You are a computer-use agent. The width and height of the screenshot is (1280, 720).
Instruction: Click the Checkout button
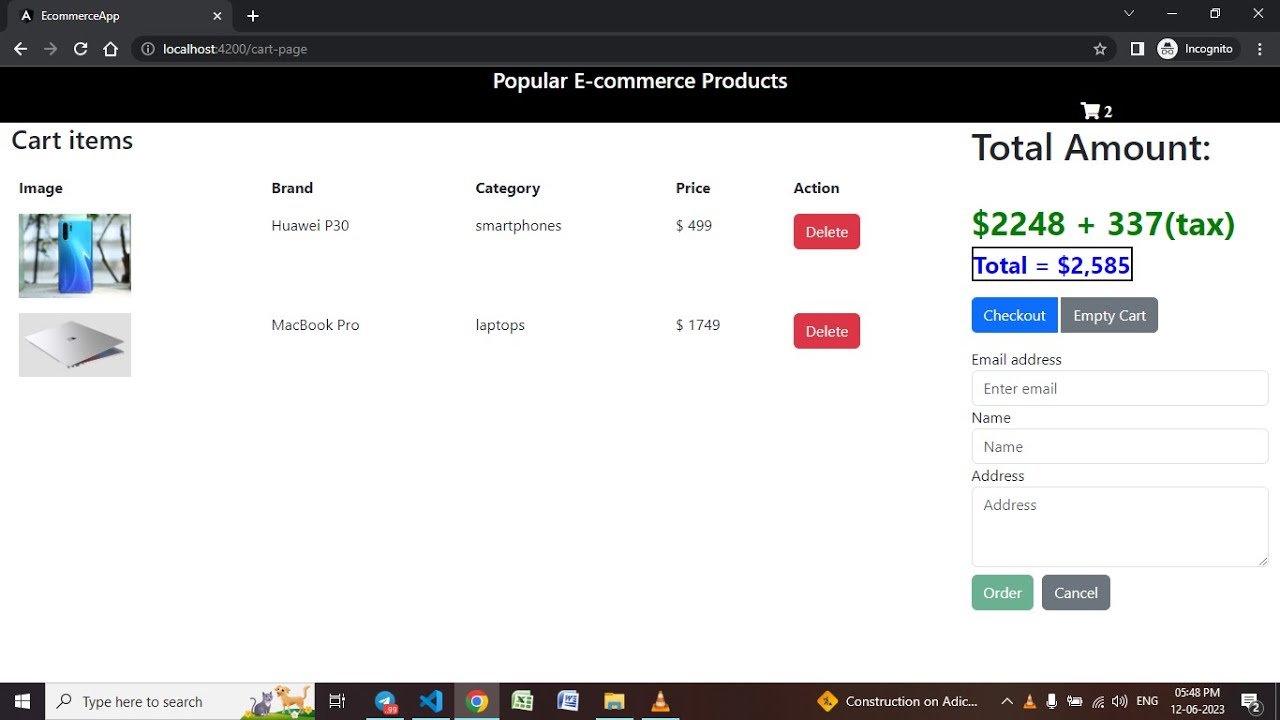(x=1014, y=315)
